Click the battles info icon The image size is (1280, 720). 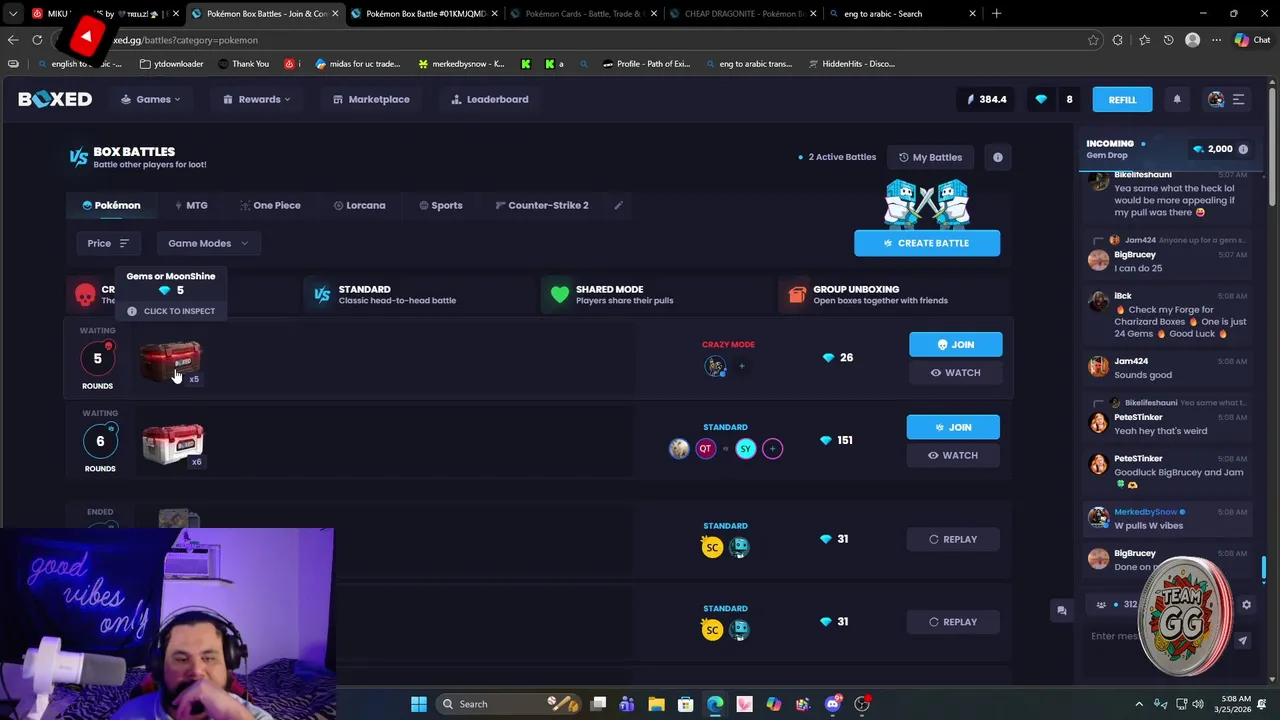[x=997, y=157]
